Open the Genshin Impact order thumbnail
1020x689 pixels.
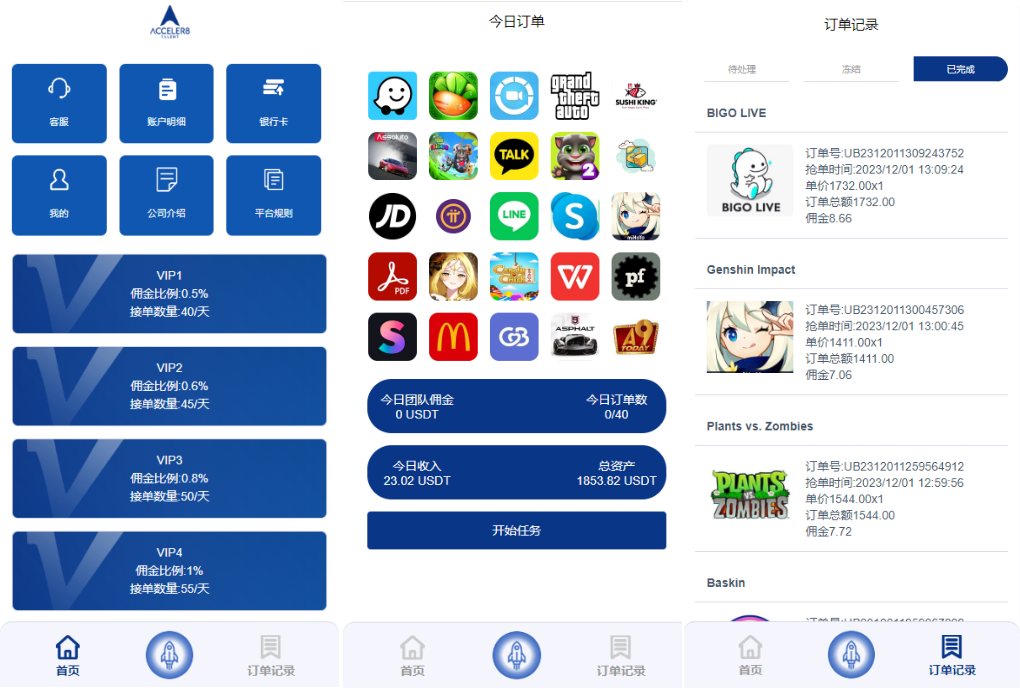[750, 337]
